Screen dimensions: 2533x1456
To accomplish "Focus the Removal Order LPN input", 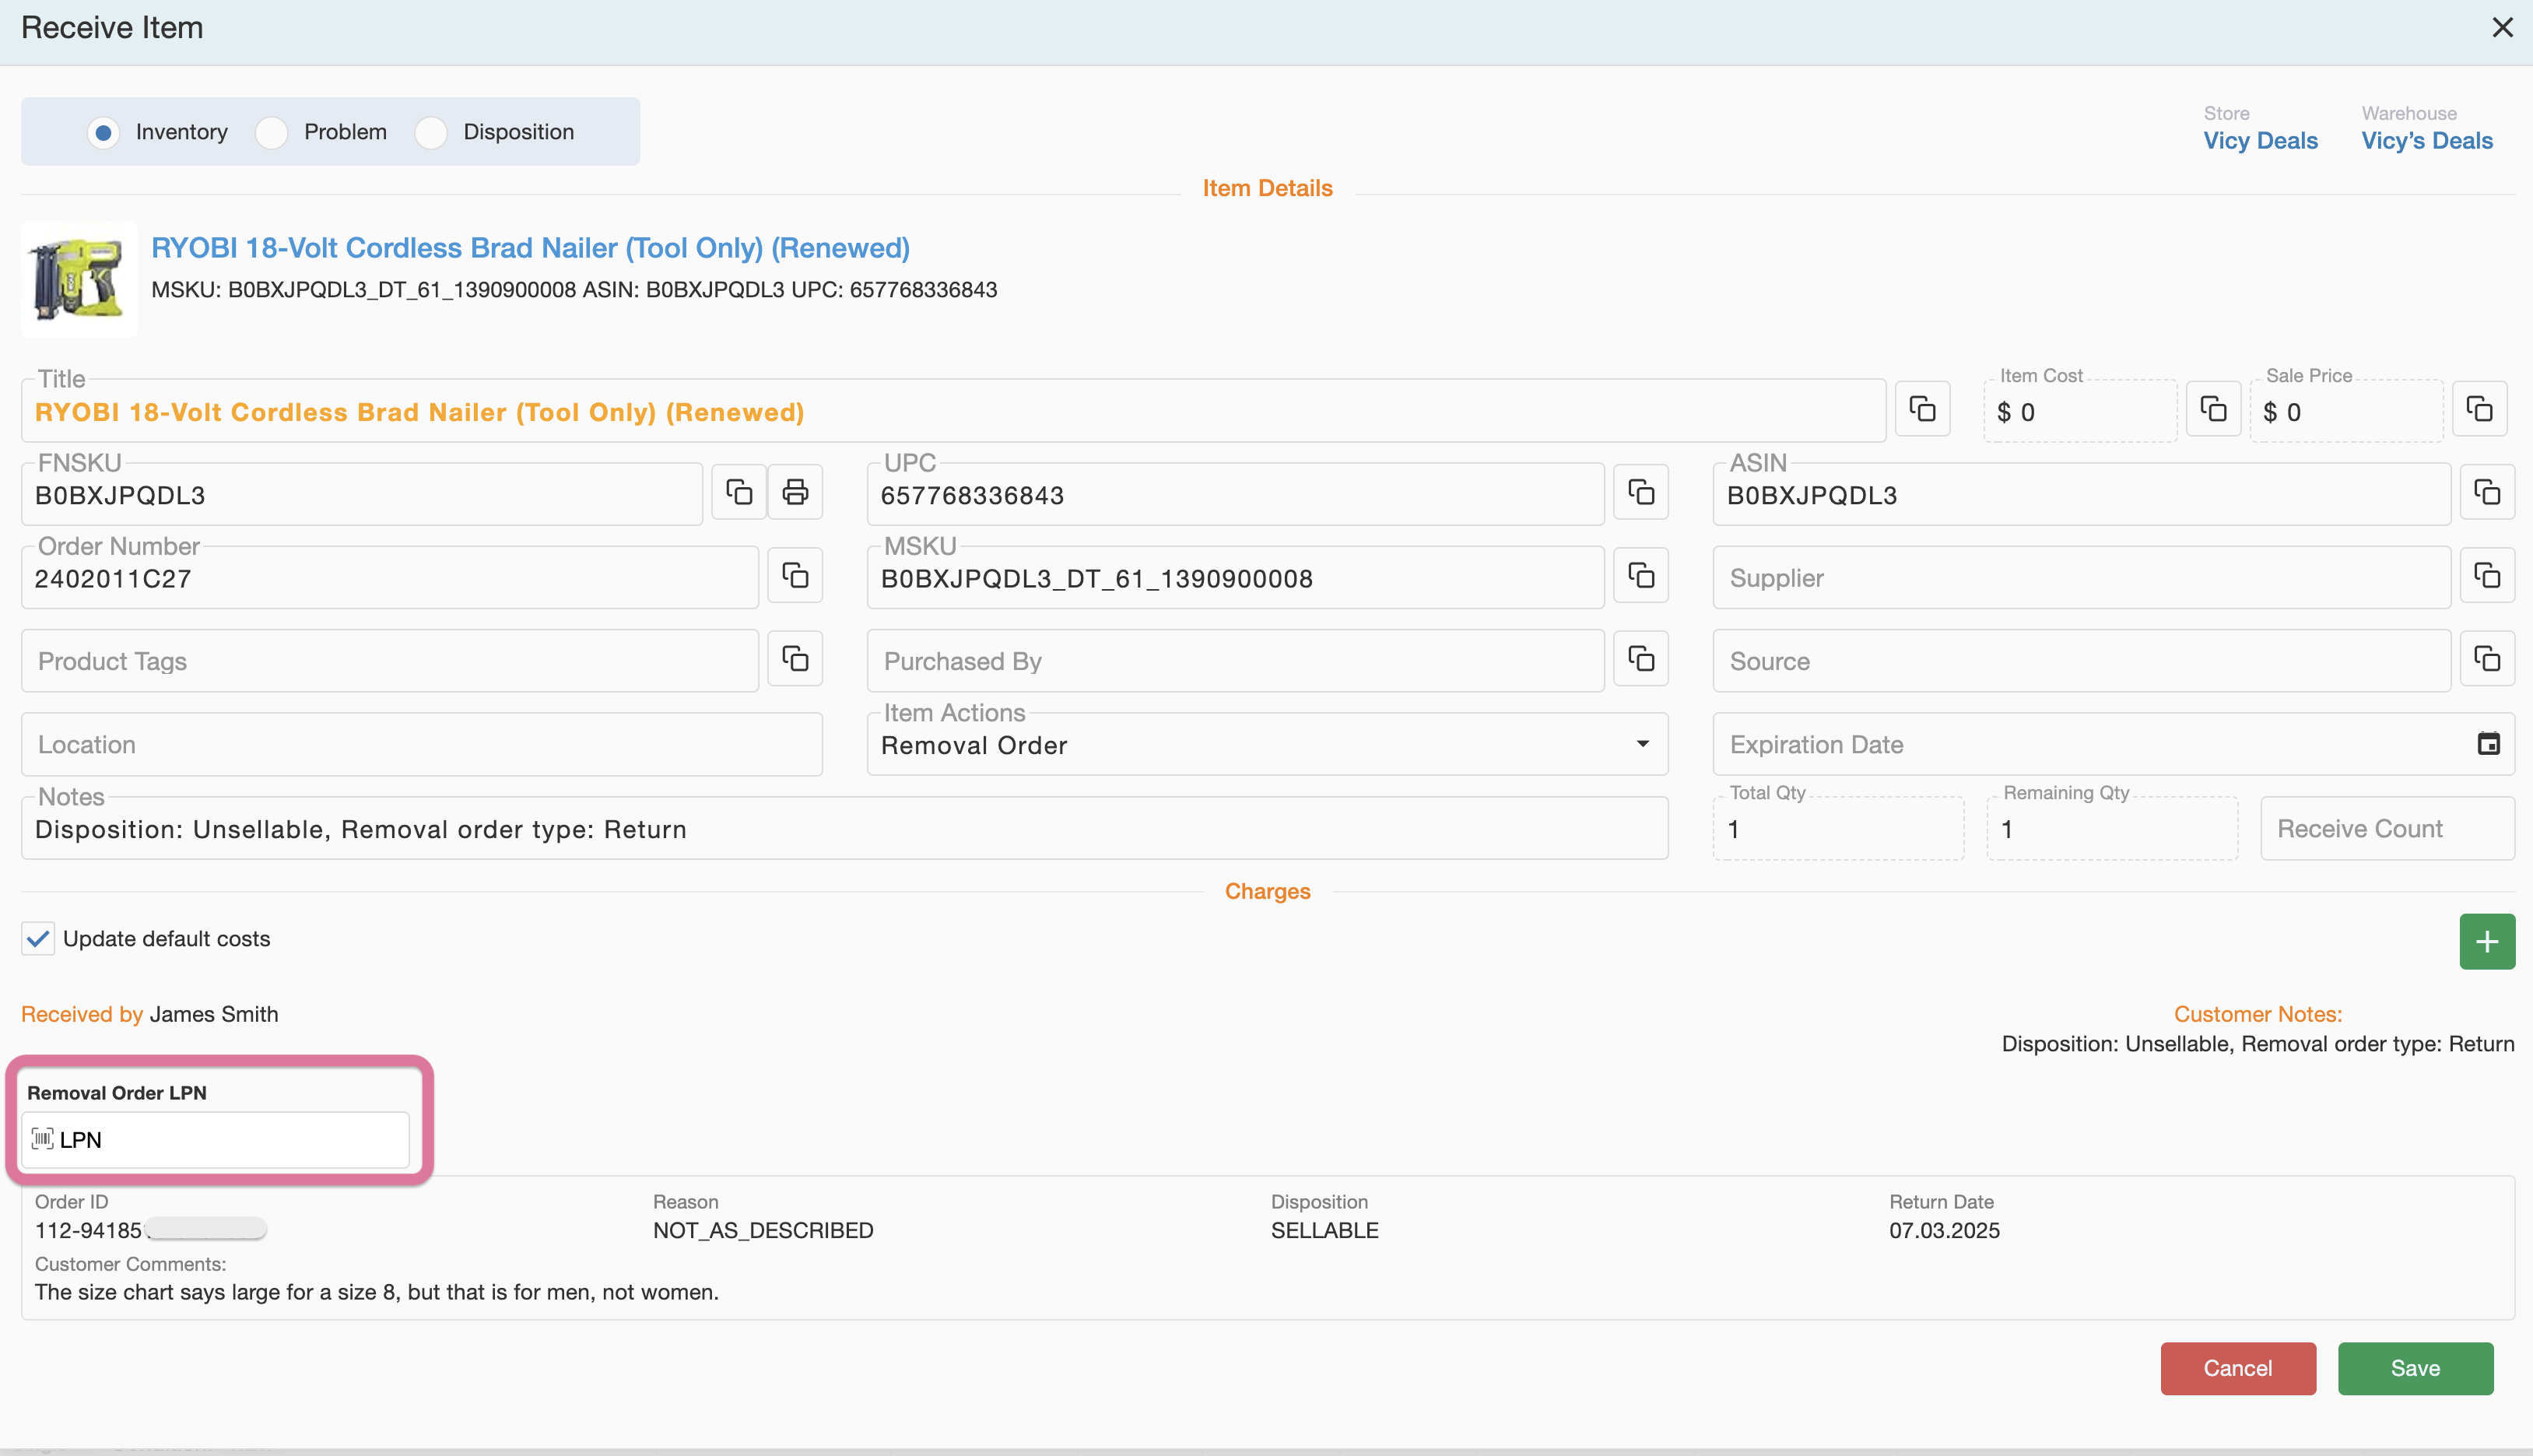I will 215,1139.
